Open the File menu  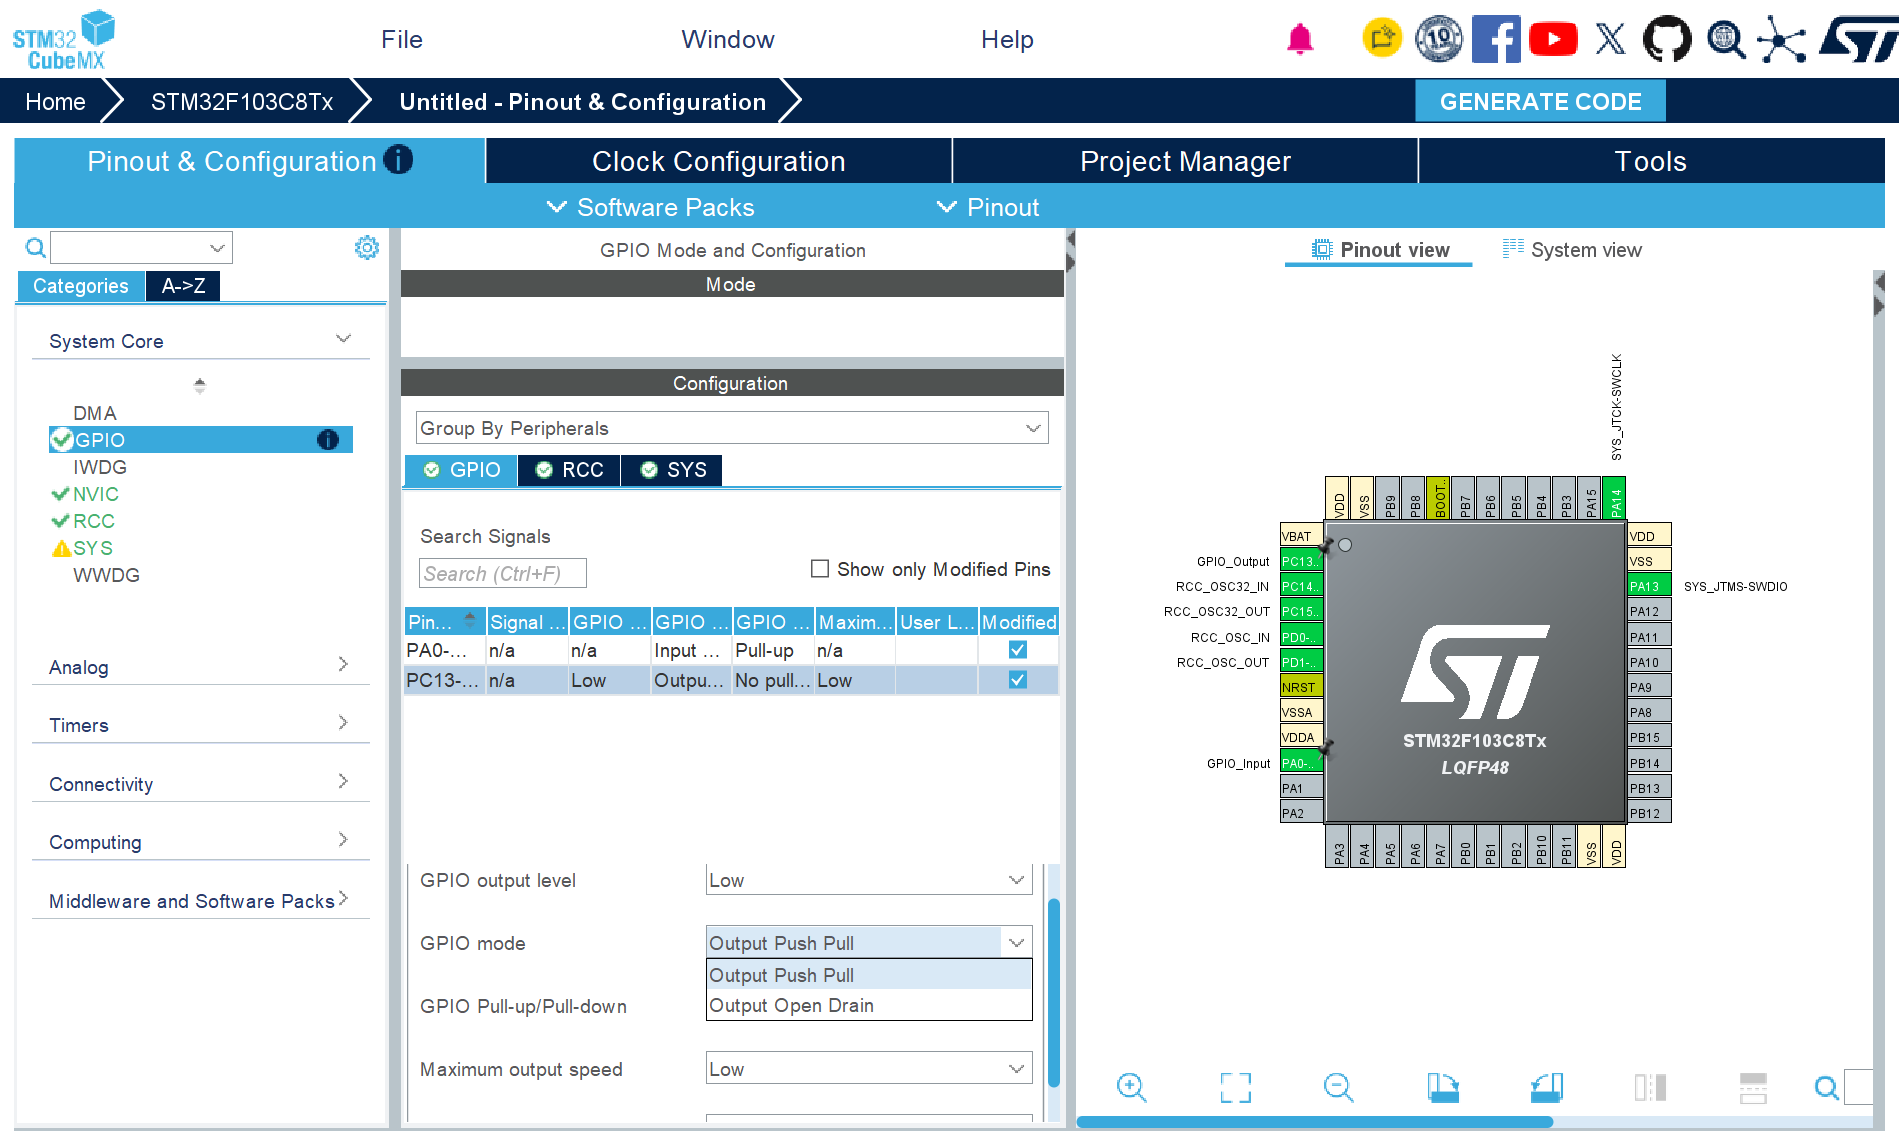[x=402, y=39]
